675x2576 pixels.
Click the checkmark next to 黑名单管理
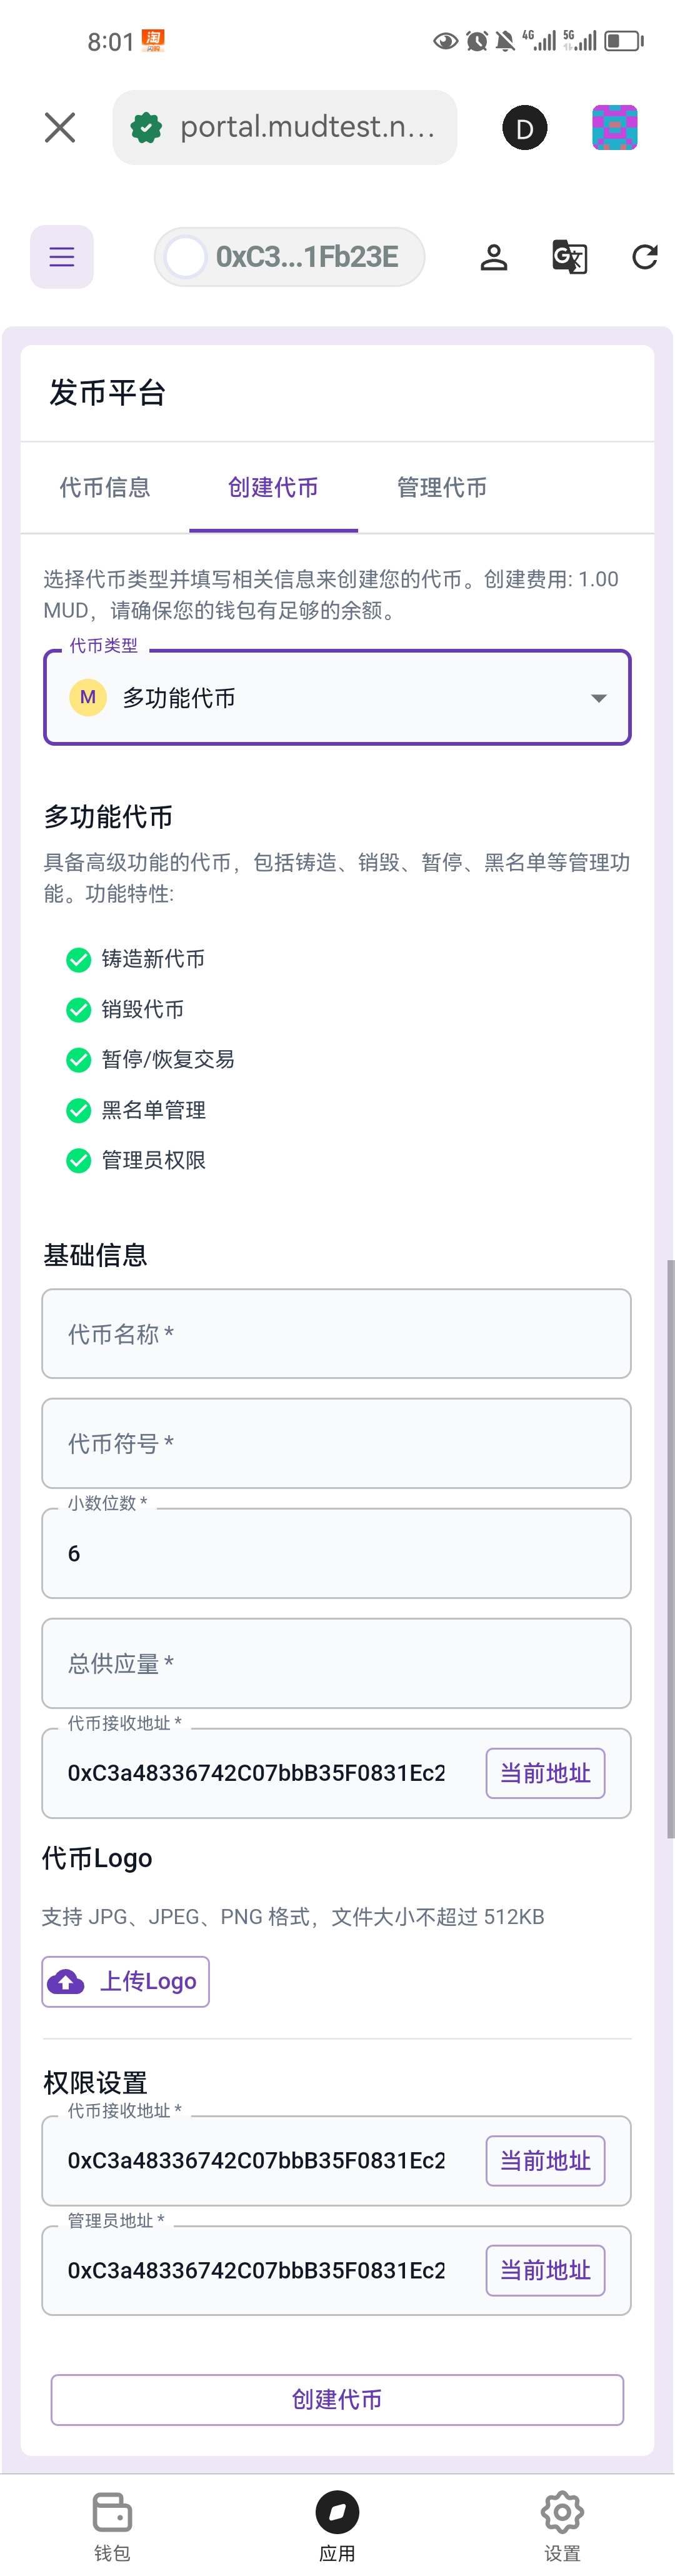click(78, 1110)
